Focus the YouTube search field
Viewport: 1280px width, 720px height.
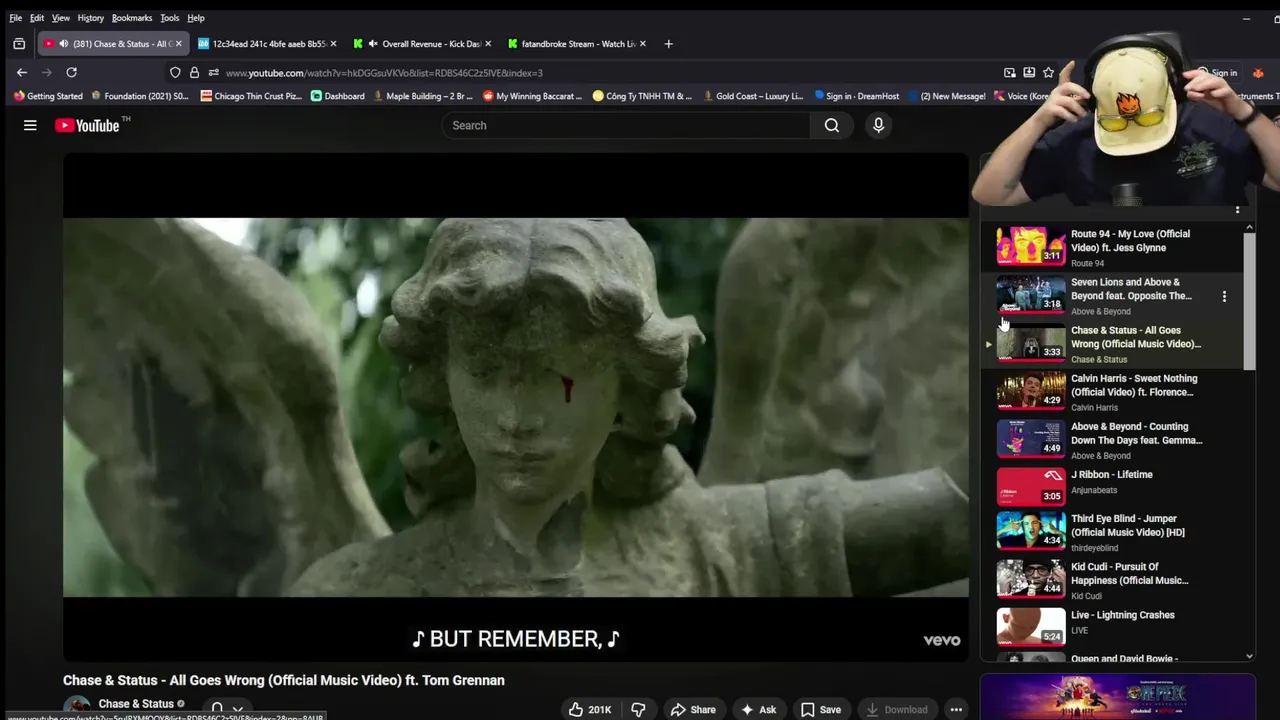point(626,125)
